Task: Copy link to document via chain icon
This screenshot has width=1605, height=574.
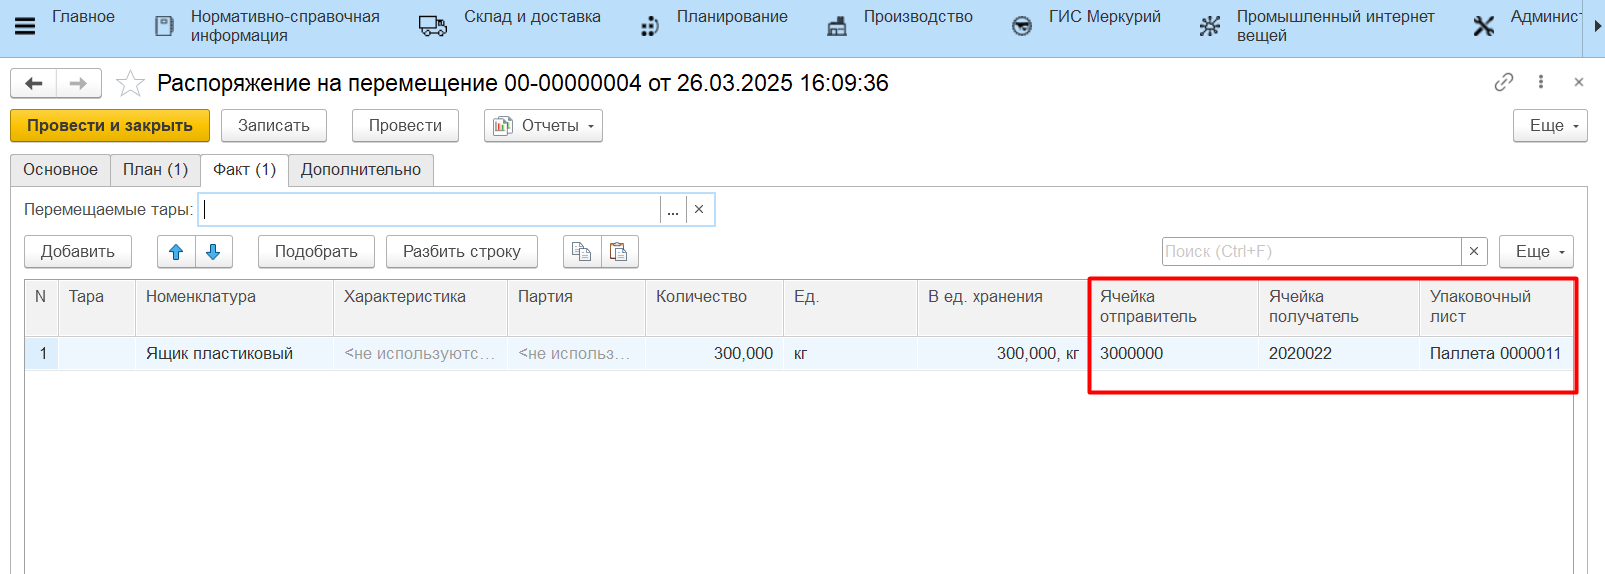Action: click(1503, 82)
